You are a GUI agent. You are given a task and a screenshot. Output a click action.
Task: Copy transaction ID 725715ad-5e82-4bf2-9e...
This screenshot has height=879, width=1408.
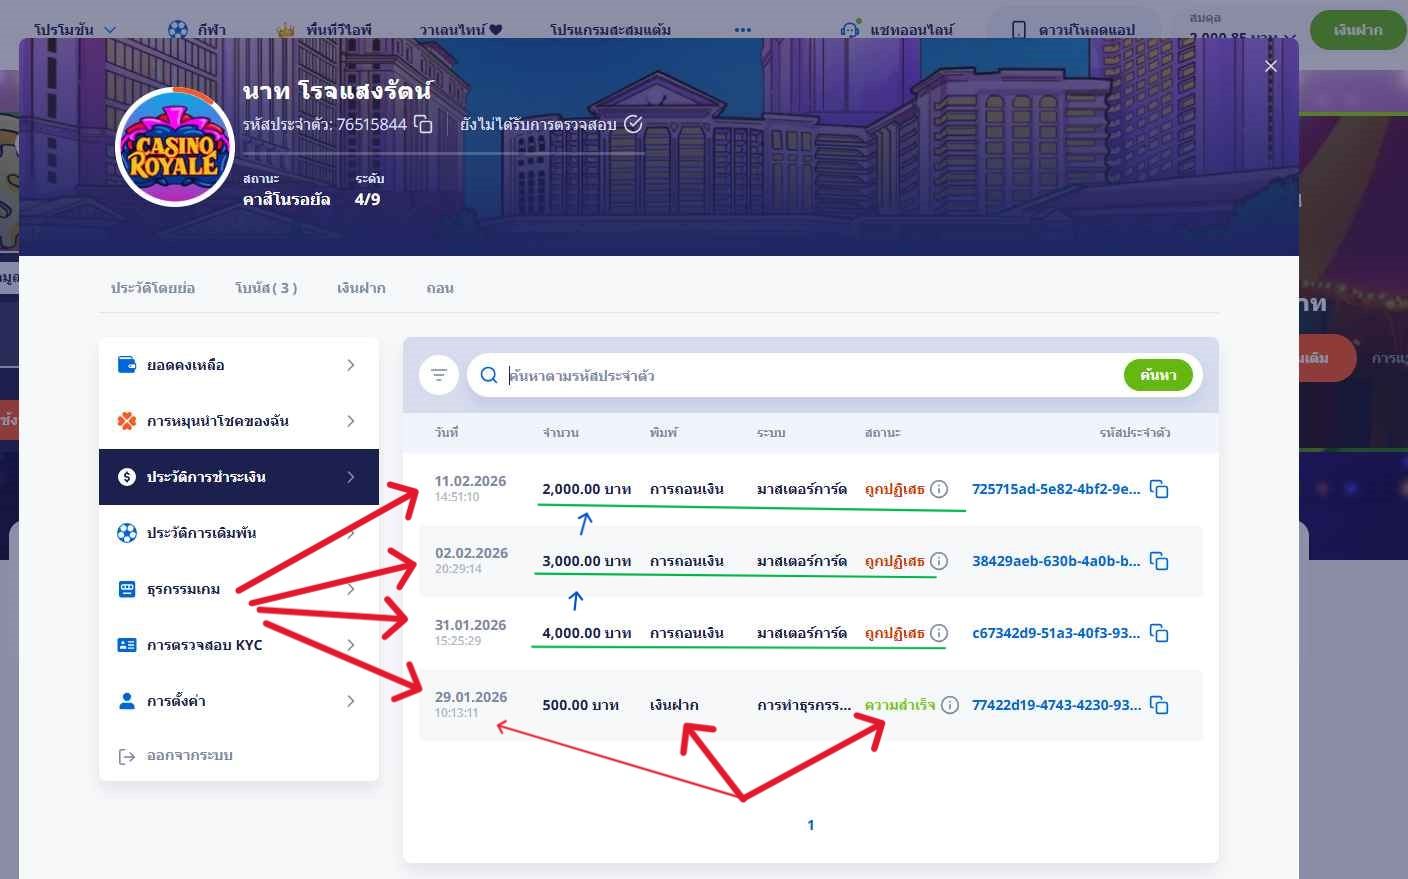[1159, 489]
